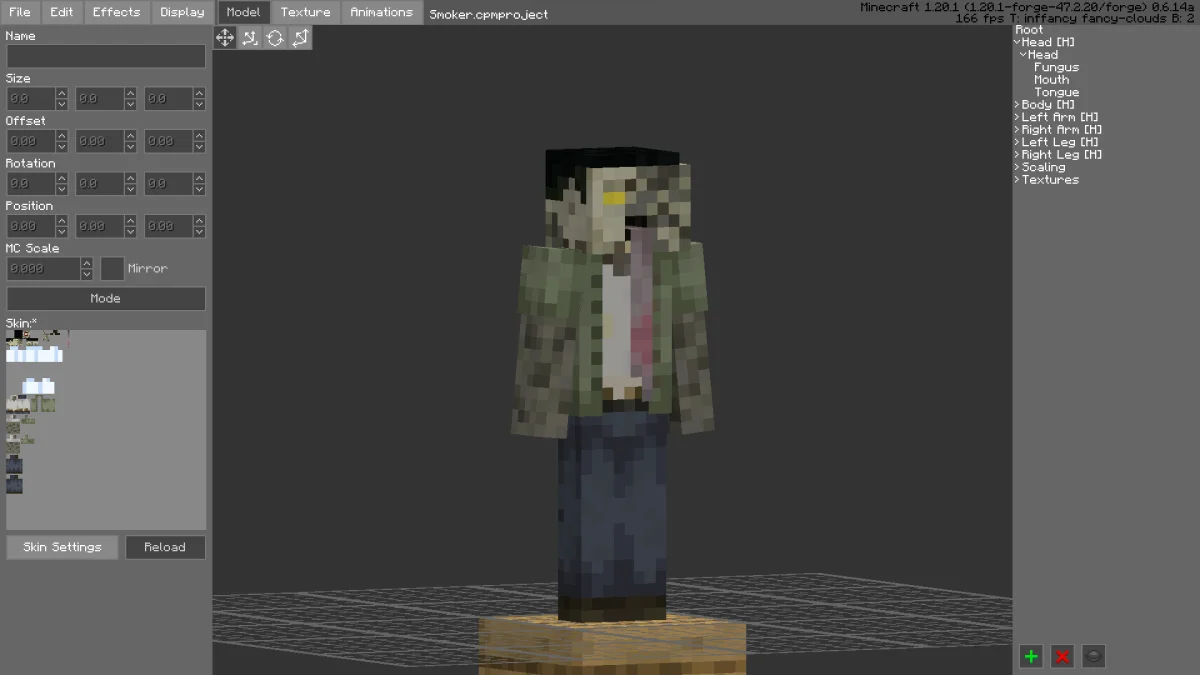Open the File menu
1200x675 pixels.
point(20,12)
